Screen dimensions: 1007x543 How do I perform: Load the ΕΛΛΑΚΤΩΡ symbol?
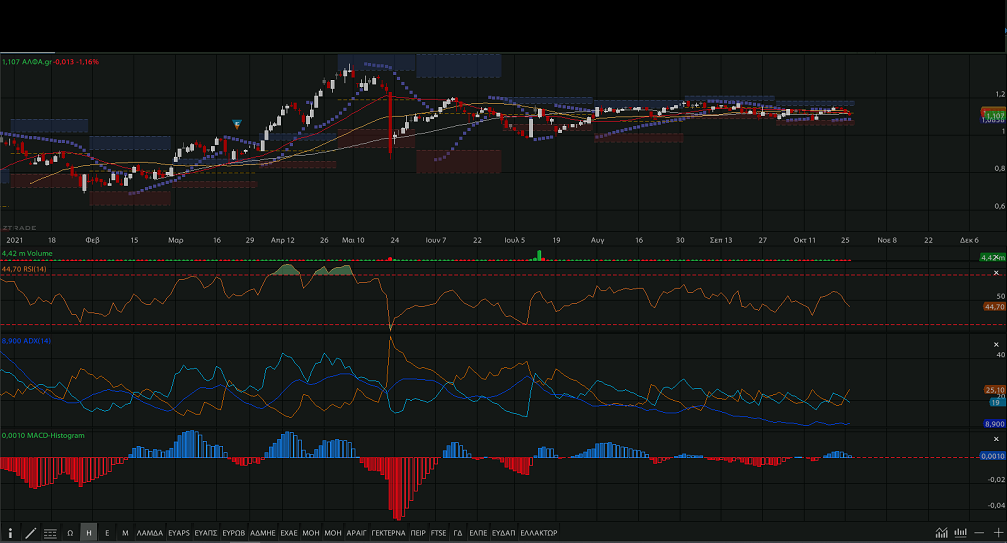[539, 533]
